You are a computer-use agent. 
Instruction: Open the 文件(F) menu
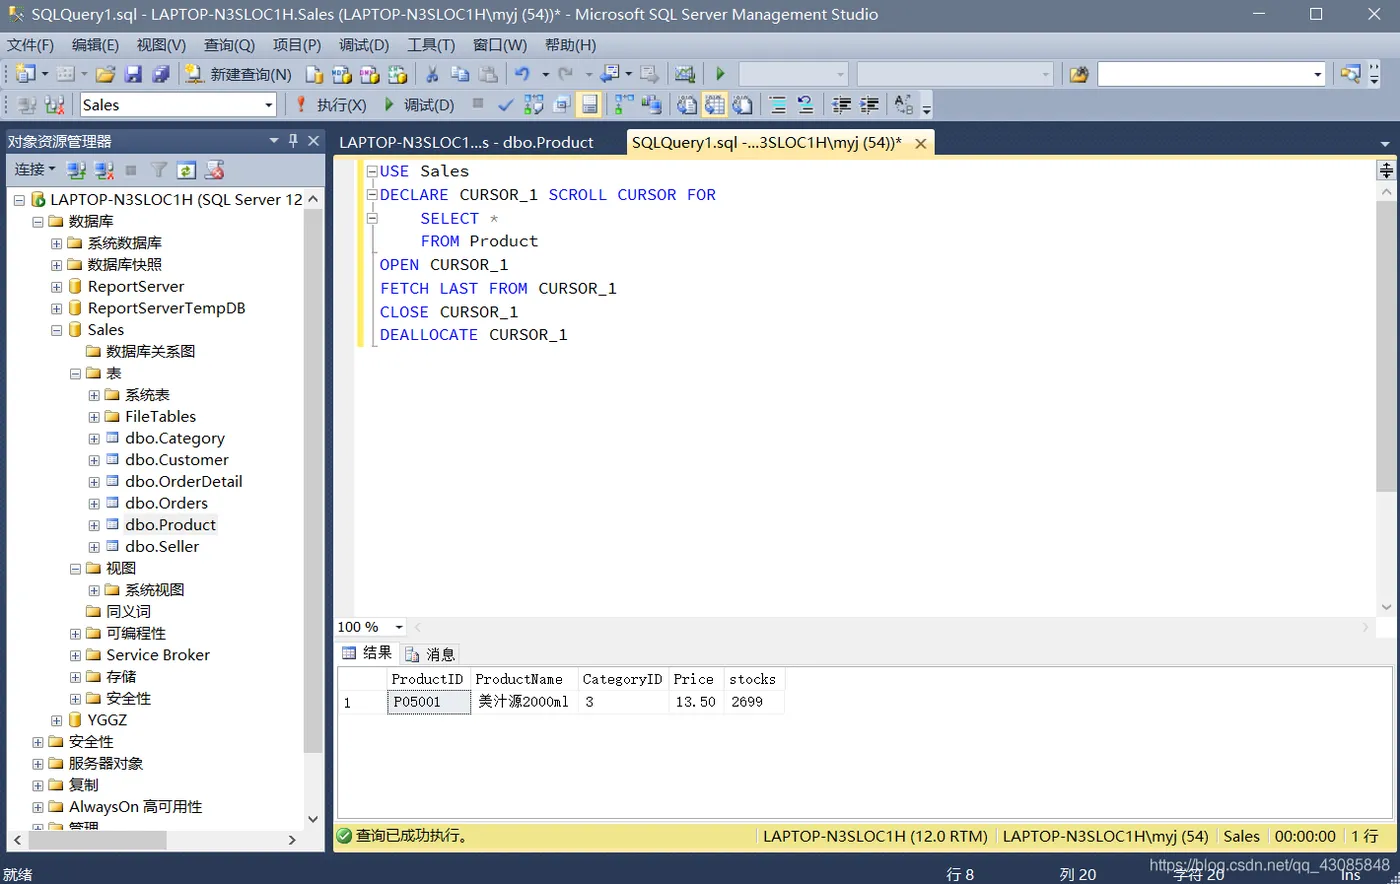coord(30,45)
